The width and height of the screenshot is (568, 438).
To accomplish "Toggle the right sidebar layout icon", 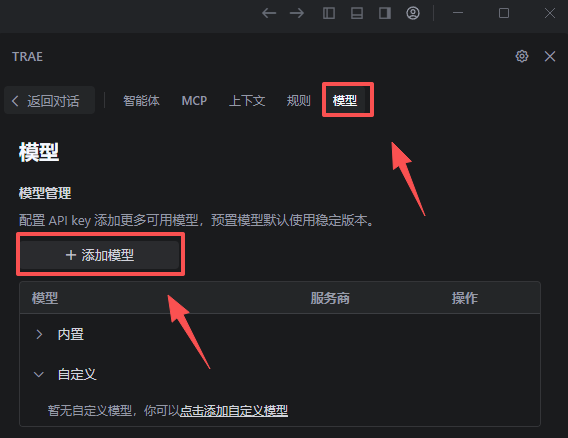I will pyautogui.click(x=385, y=13).
